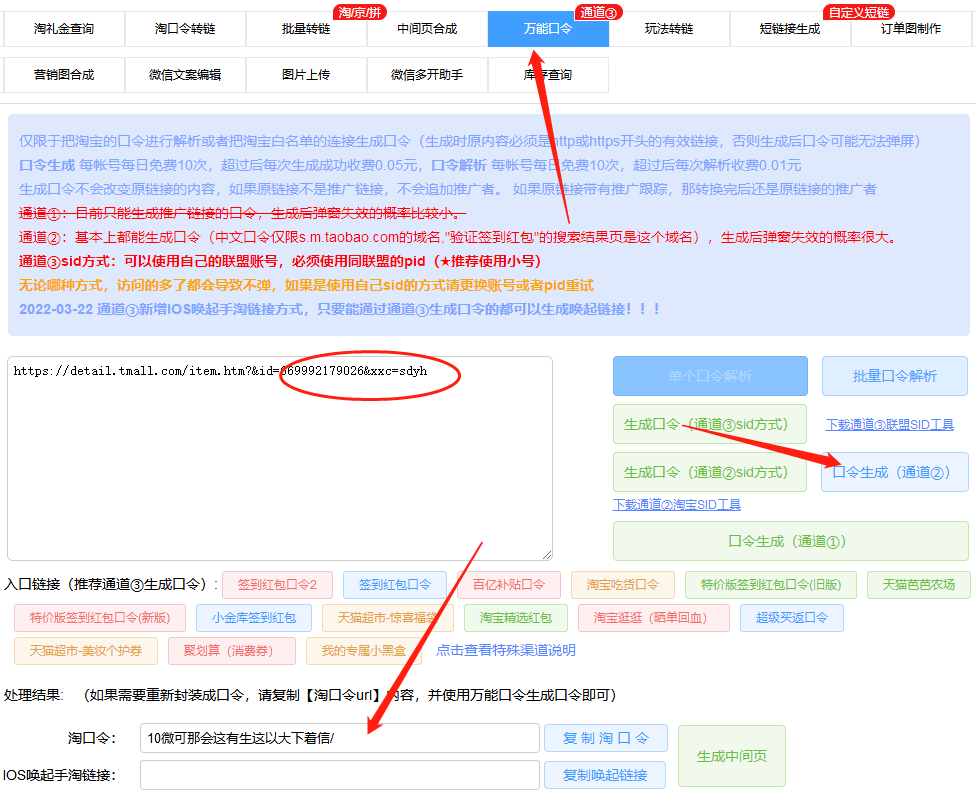The height and width of the screenshot is (810, 976).
Task: Select the 淘宝吃货口令 button
Action: pyautogui.click(x=622, y=585)
